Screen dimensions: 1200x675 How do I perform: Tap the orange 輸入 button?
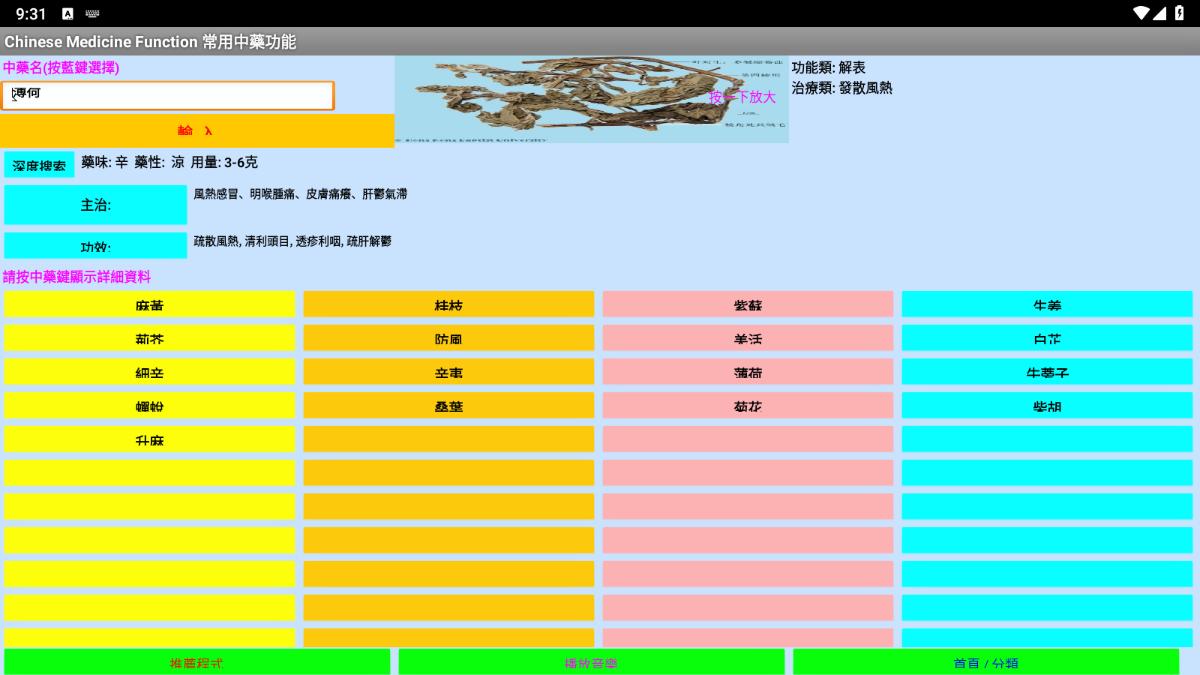click(197, 131)
